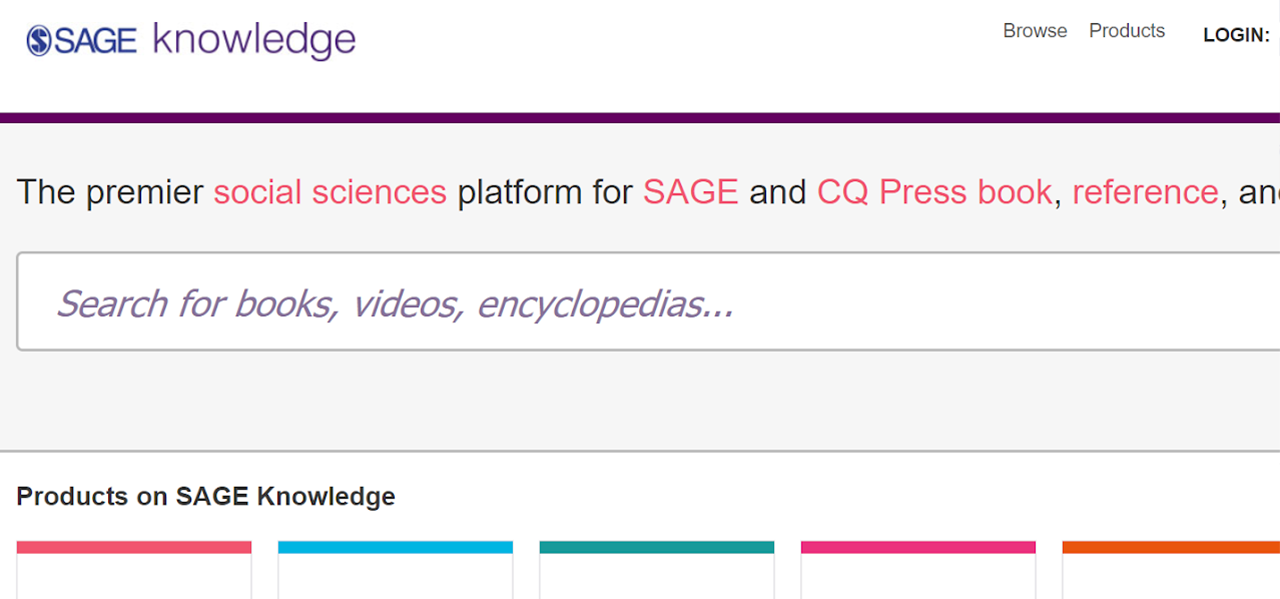This screenshot has width=1280, height=599.
Task: Select the product card with orange bar
Action: pyautogui.click(x=1171, y=570)
